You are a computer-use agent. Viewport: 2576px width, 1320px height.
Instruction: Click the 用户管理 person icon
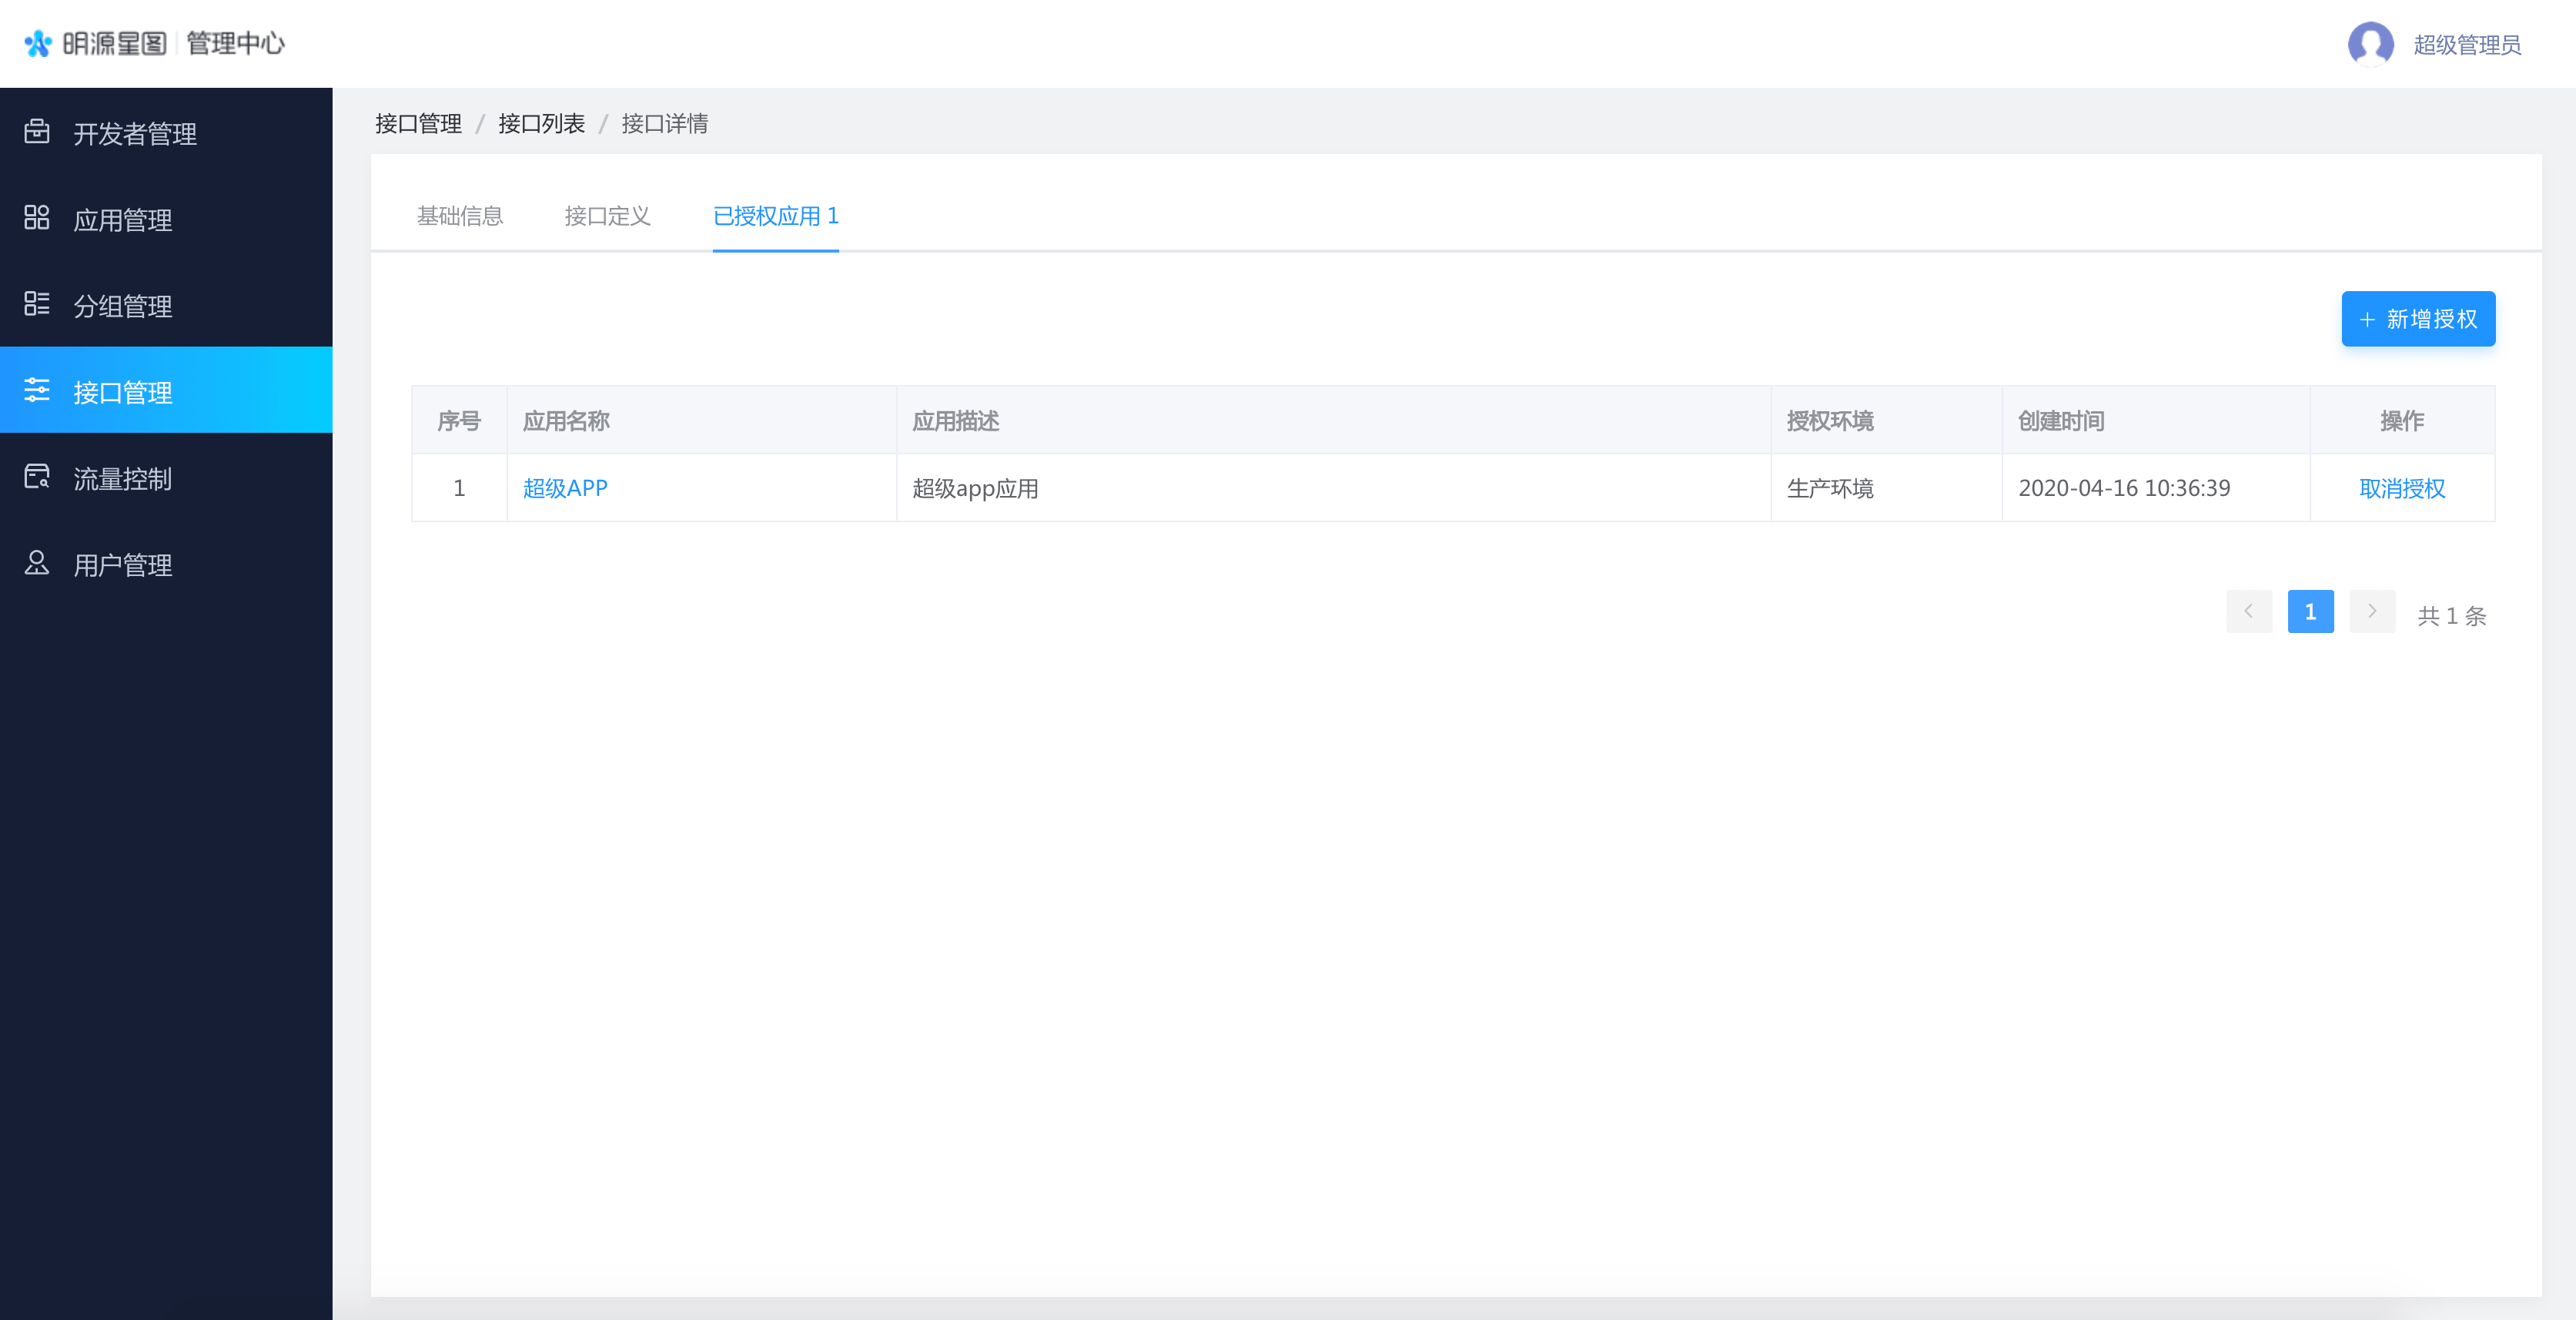pos(37,563)
